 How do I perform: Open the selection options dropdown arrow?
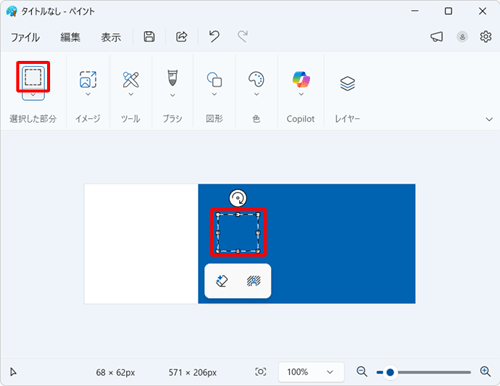(33, 96)
